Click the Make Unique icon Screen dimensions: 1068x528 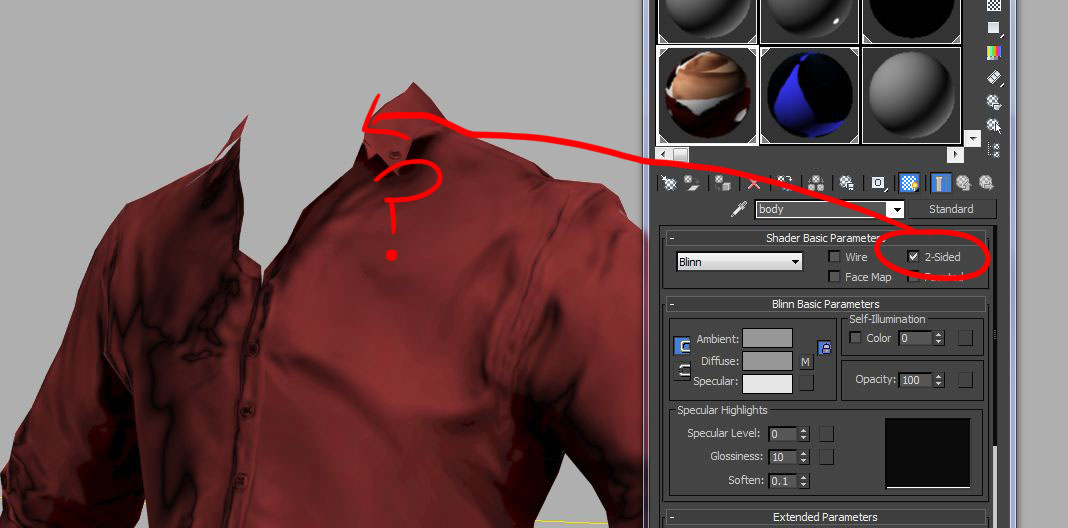click(x=816, y=183)
